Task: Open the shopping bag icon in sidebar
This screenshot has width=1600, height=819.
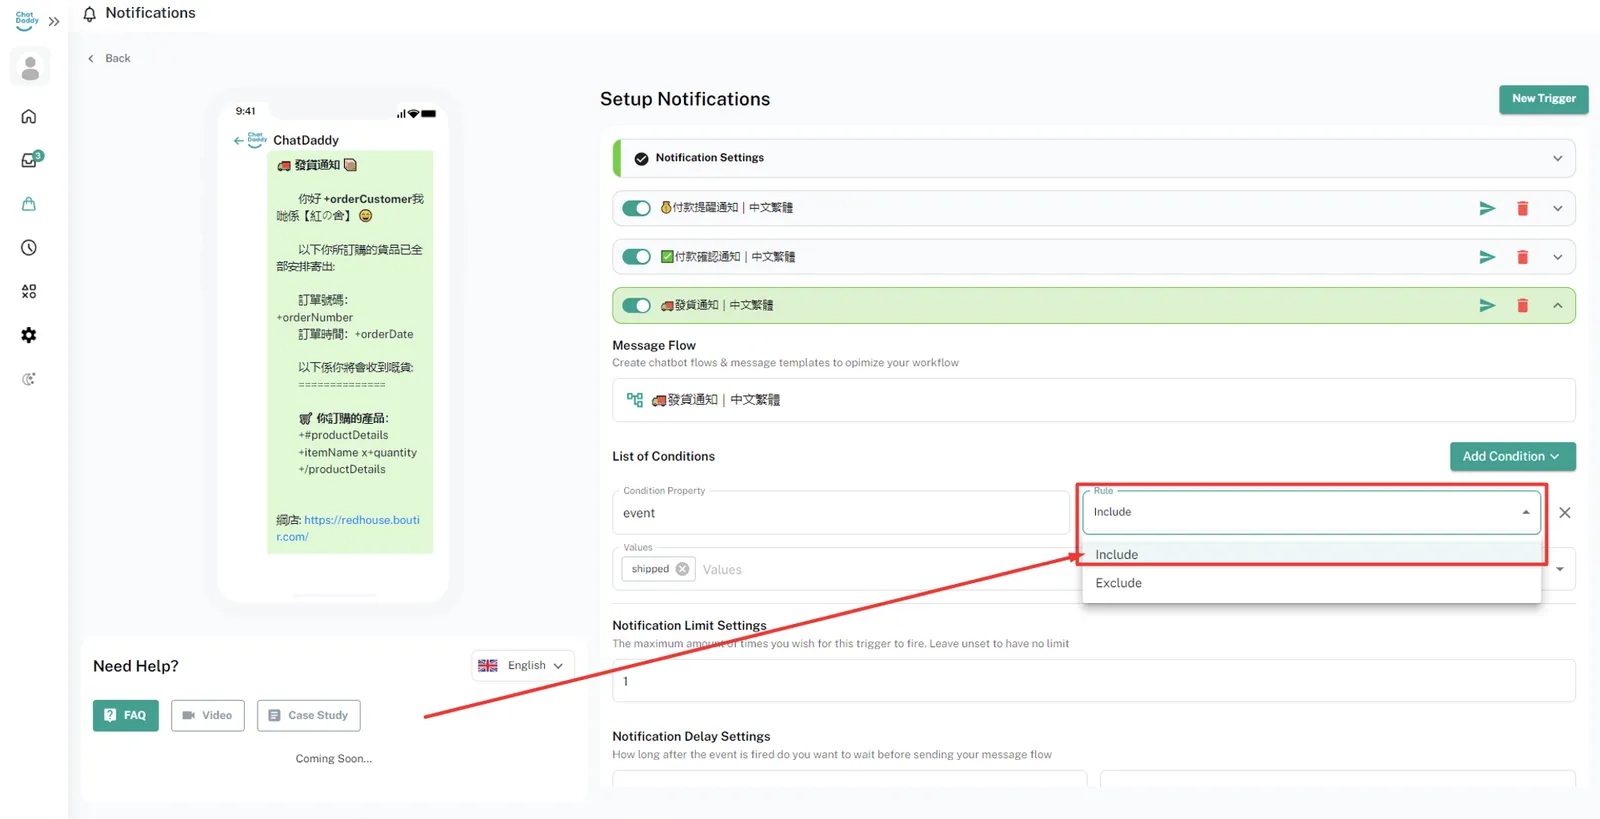Action: tap(29, 204)
